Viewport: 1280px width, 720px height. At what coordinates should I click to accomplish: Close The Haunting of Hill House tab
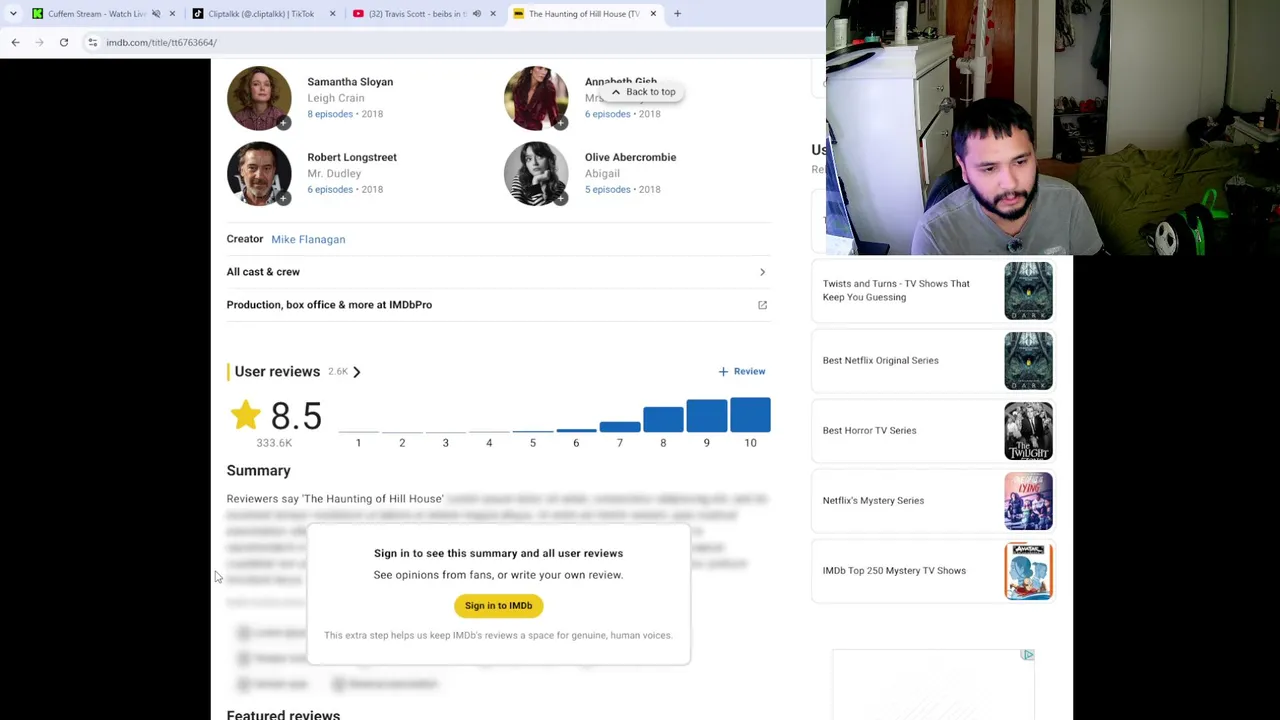(x=653, y=14)
